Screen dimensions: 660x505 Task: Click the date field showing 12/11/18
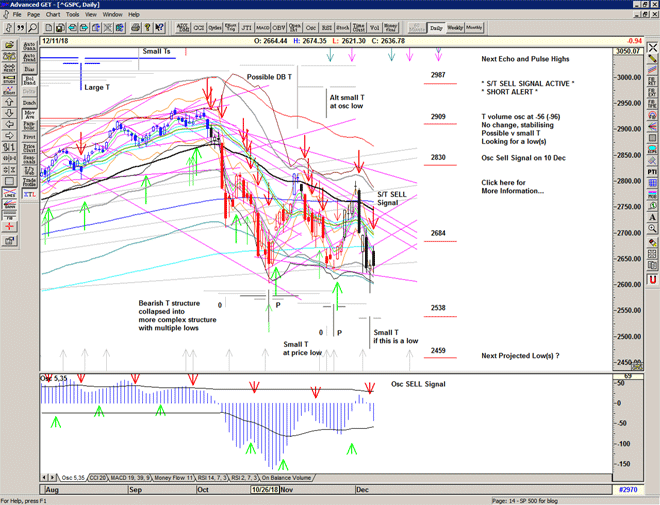58,41
